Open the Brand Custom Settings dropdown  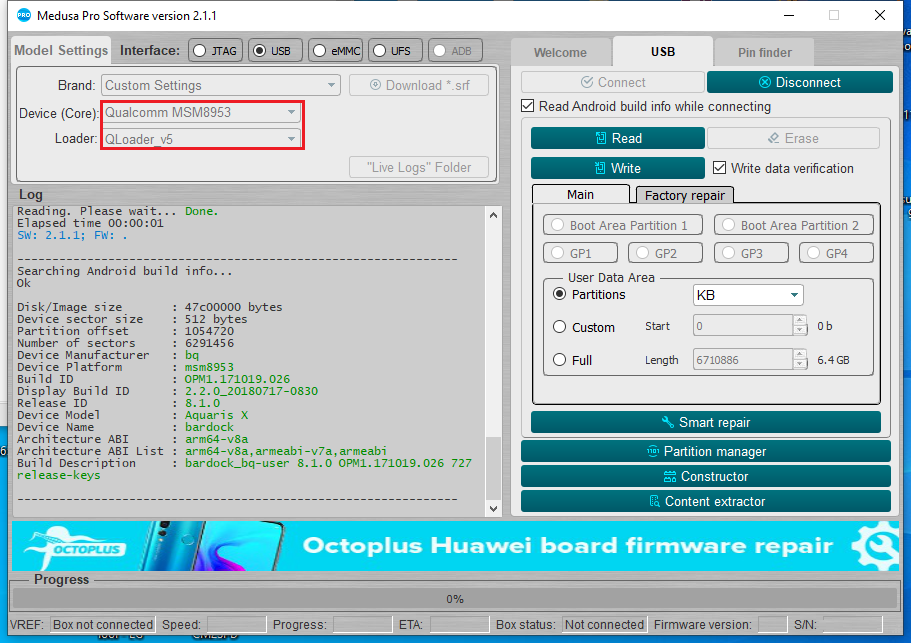pyautogui.click(x=221, y=85)
